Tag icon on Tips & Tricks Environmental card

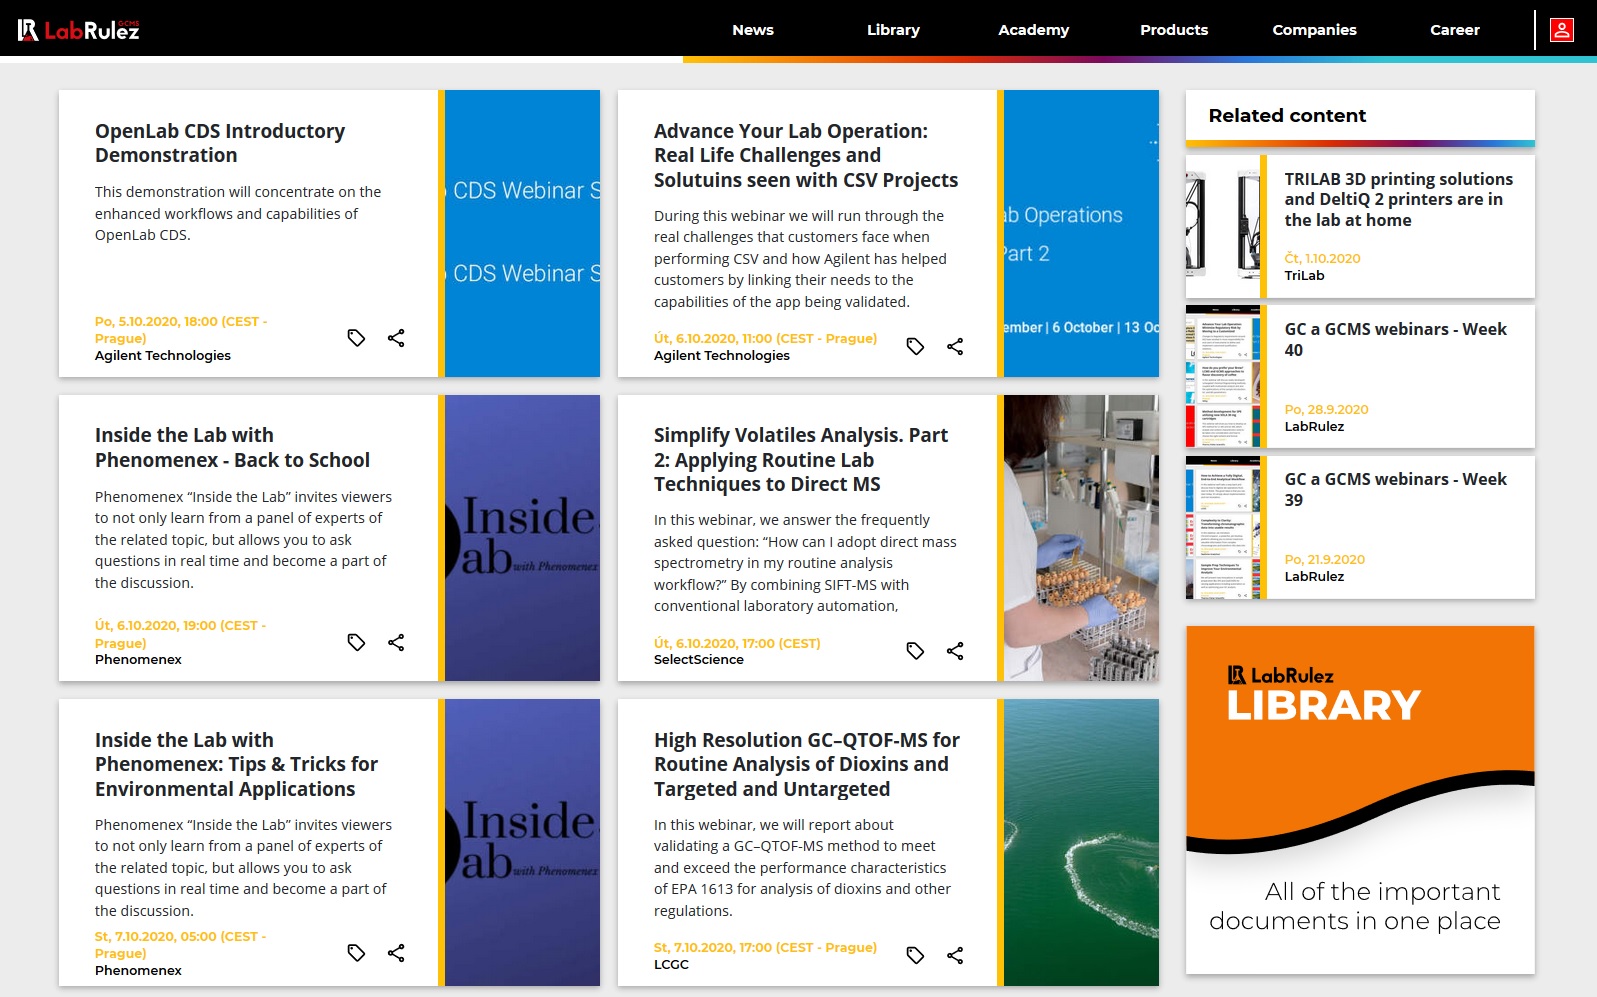[x=356, y=953]
